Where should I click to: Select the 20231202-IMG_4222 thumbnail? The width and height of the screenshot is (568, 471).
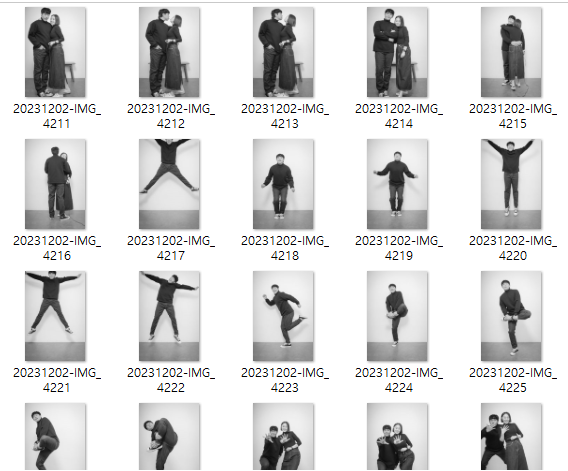click(x=169, y=316)
